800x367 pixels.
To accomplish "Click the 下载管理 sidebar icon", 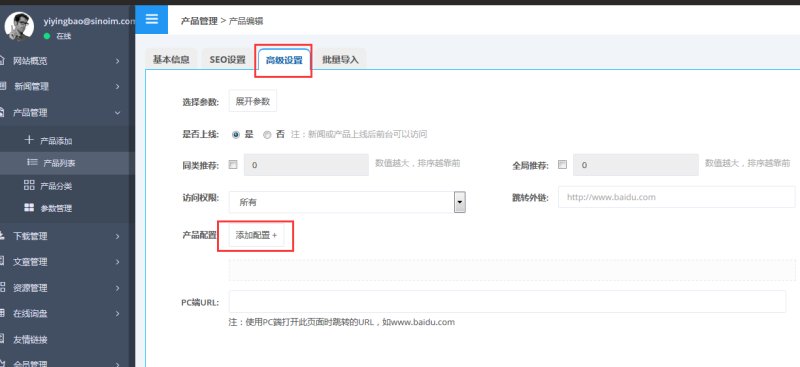I will click(3, 236).
